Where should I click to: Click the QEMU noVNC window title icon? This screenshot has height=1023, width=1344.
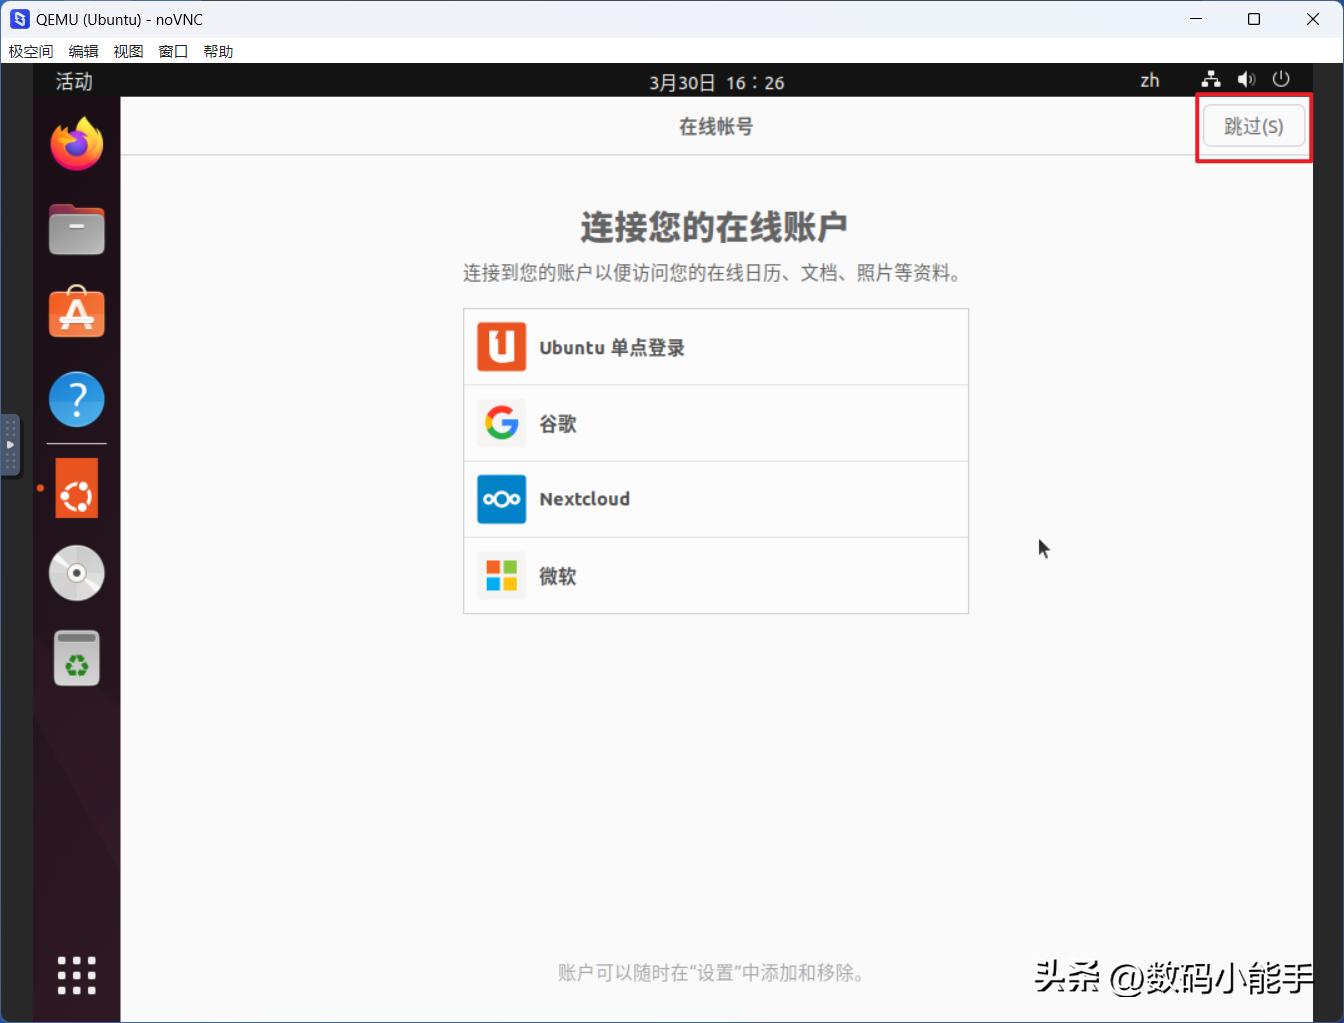point(20,19)
